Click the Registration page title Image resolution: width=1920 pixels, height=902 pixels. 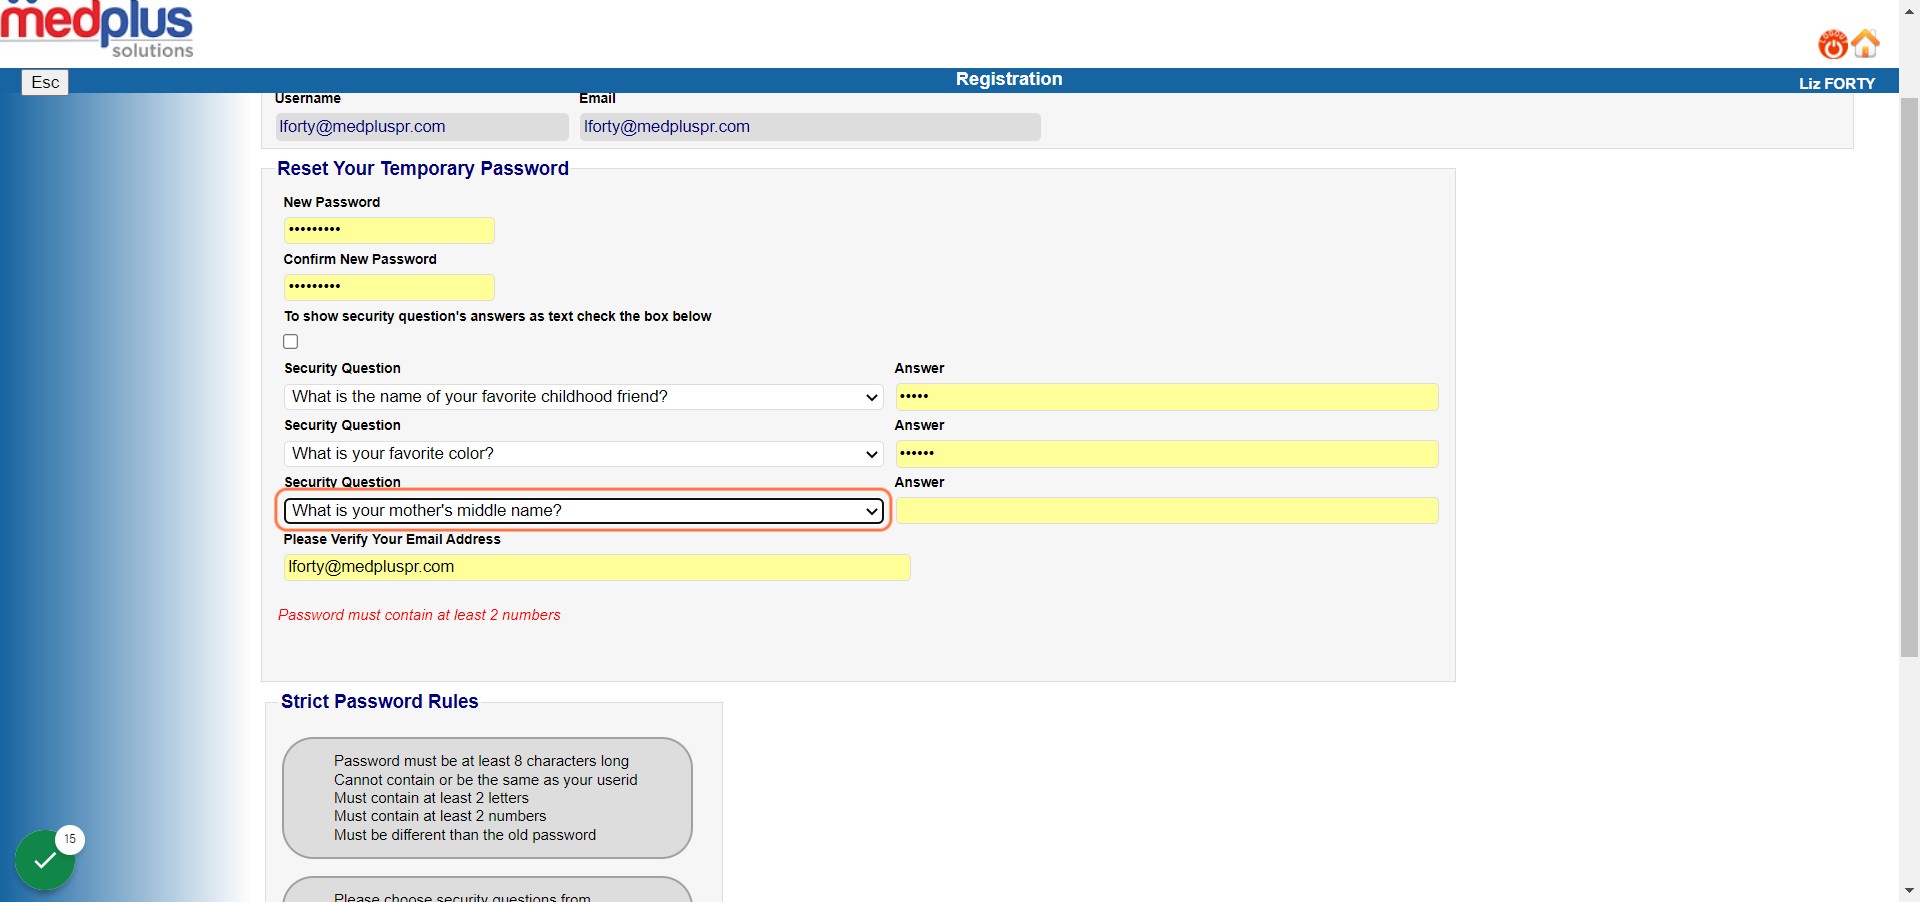pyautogui.click(x=1009, y=79)
